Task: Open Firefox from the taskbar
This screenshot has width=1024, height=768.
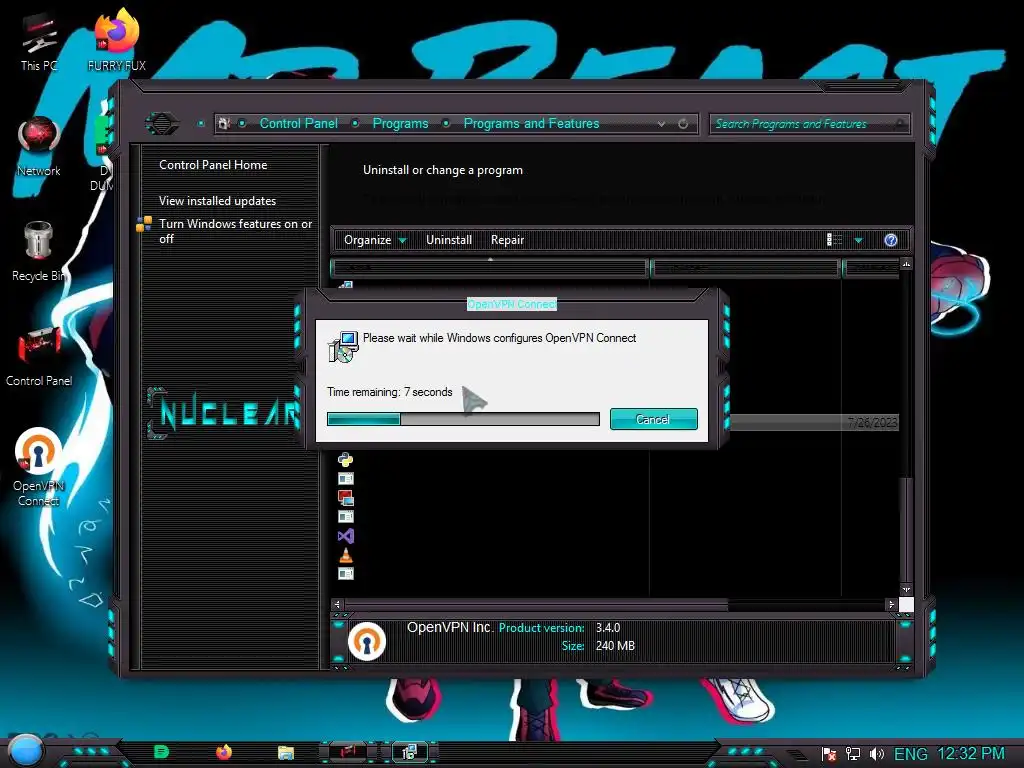Action: pyautogui.click(x=223, y=752)
